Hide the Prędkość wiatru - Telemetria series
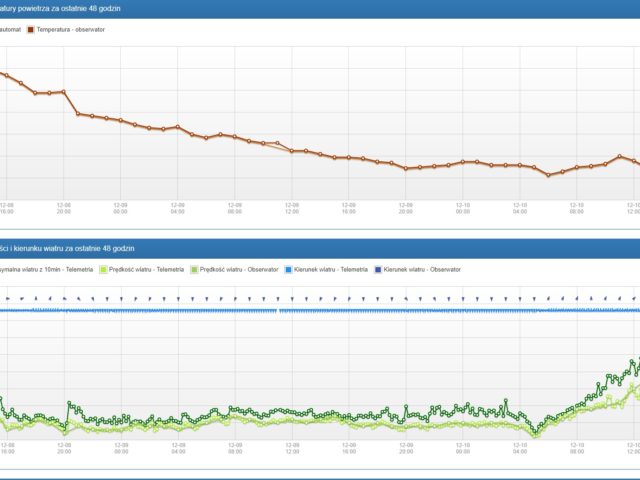 click(x=145, y=269)
